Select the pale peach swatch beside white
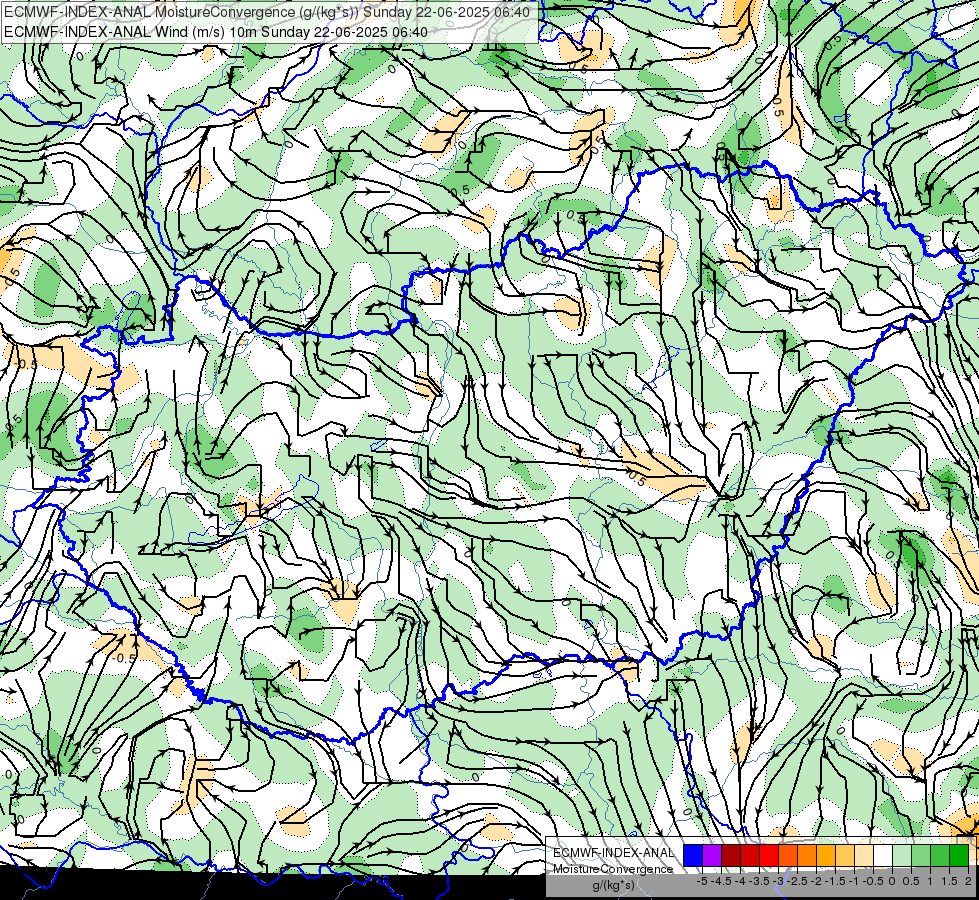 864,855
